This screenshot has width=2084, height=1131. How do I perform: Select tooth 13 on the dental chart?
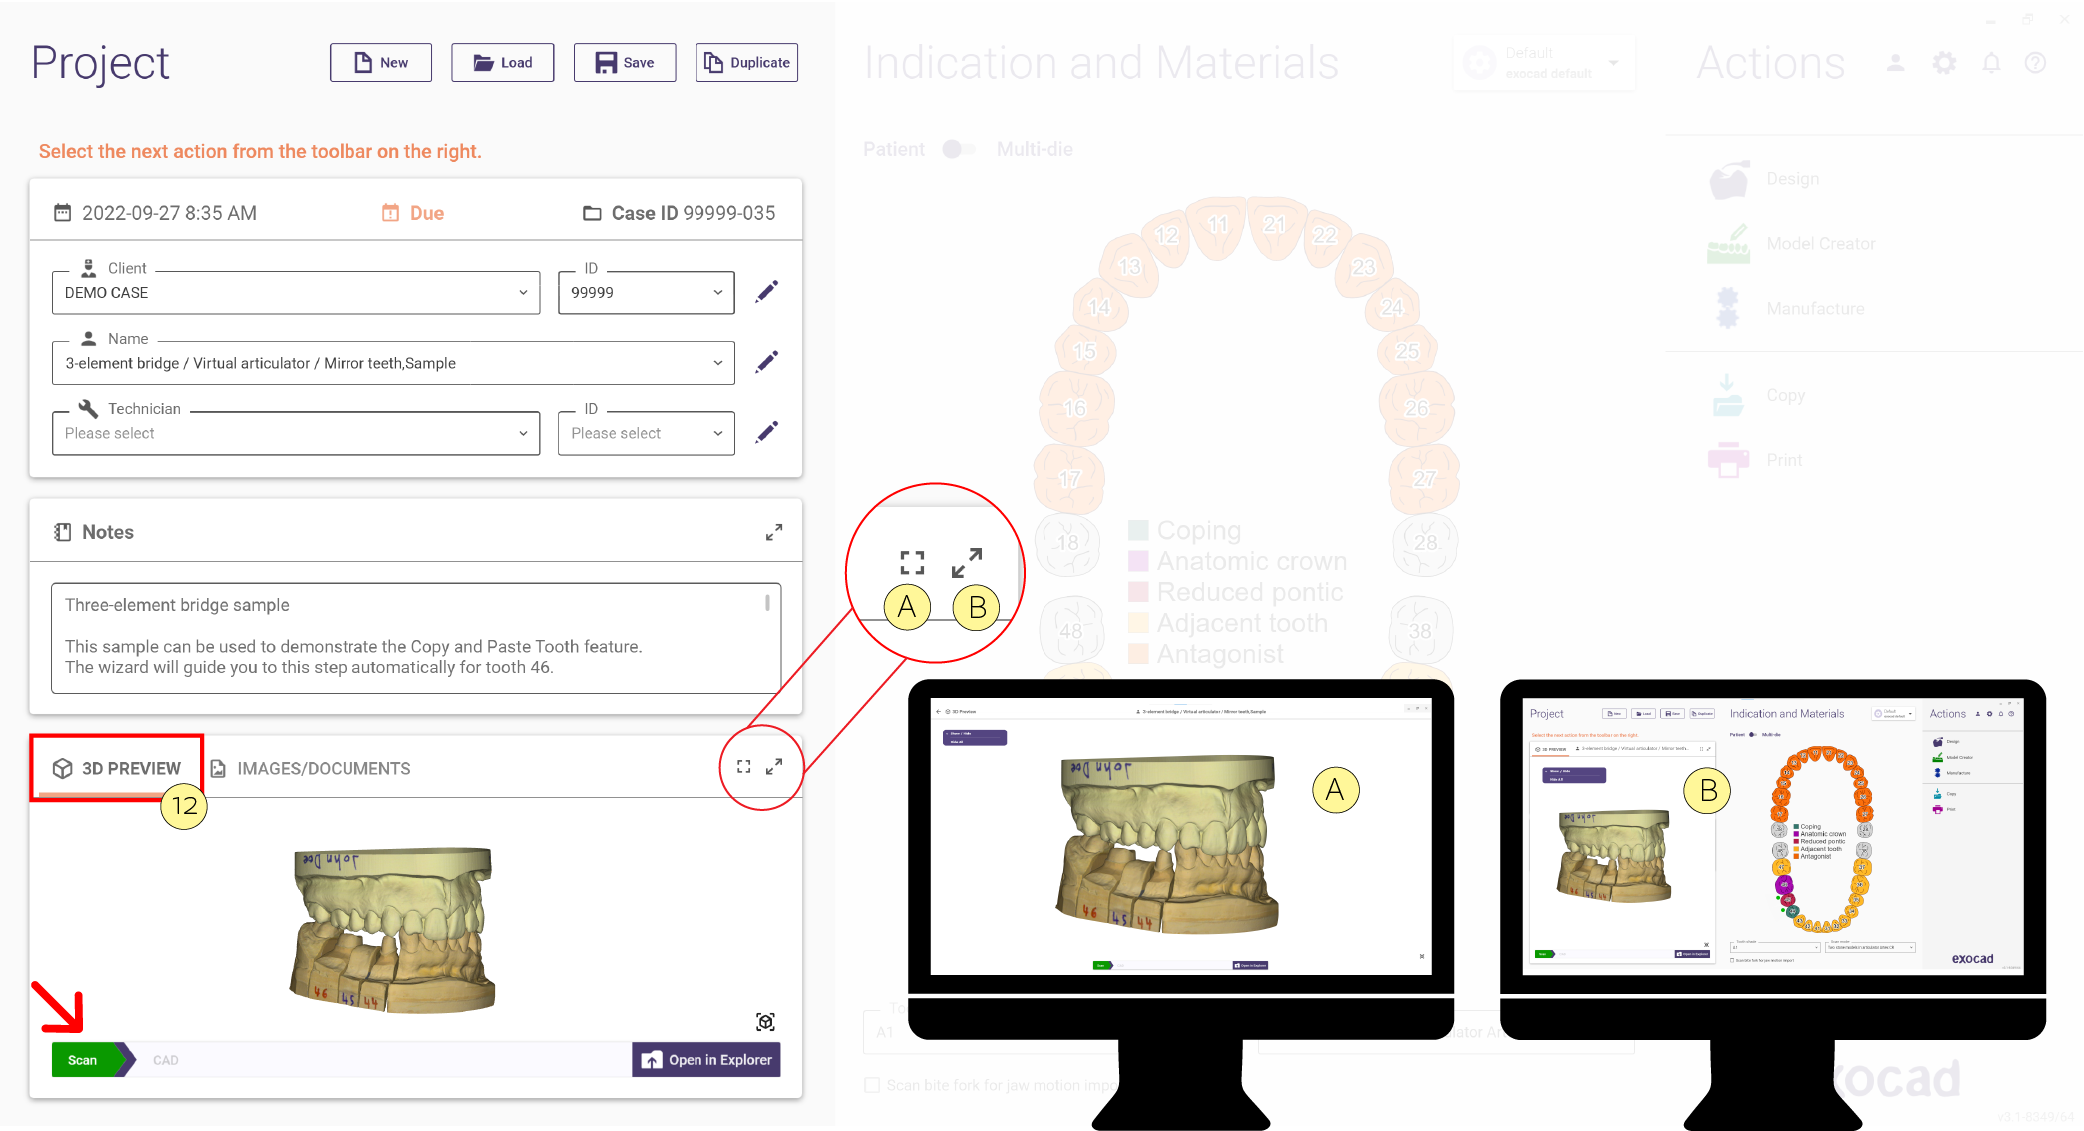1130,267
